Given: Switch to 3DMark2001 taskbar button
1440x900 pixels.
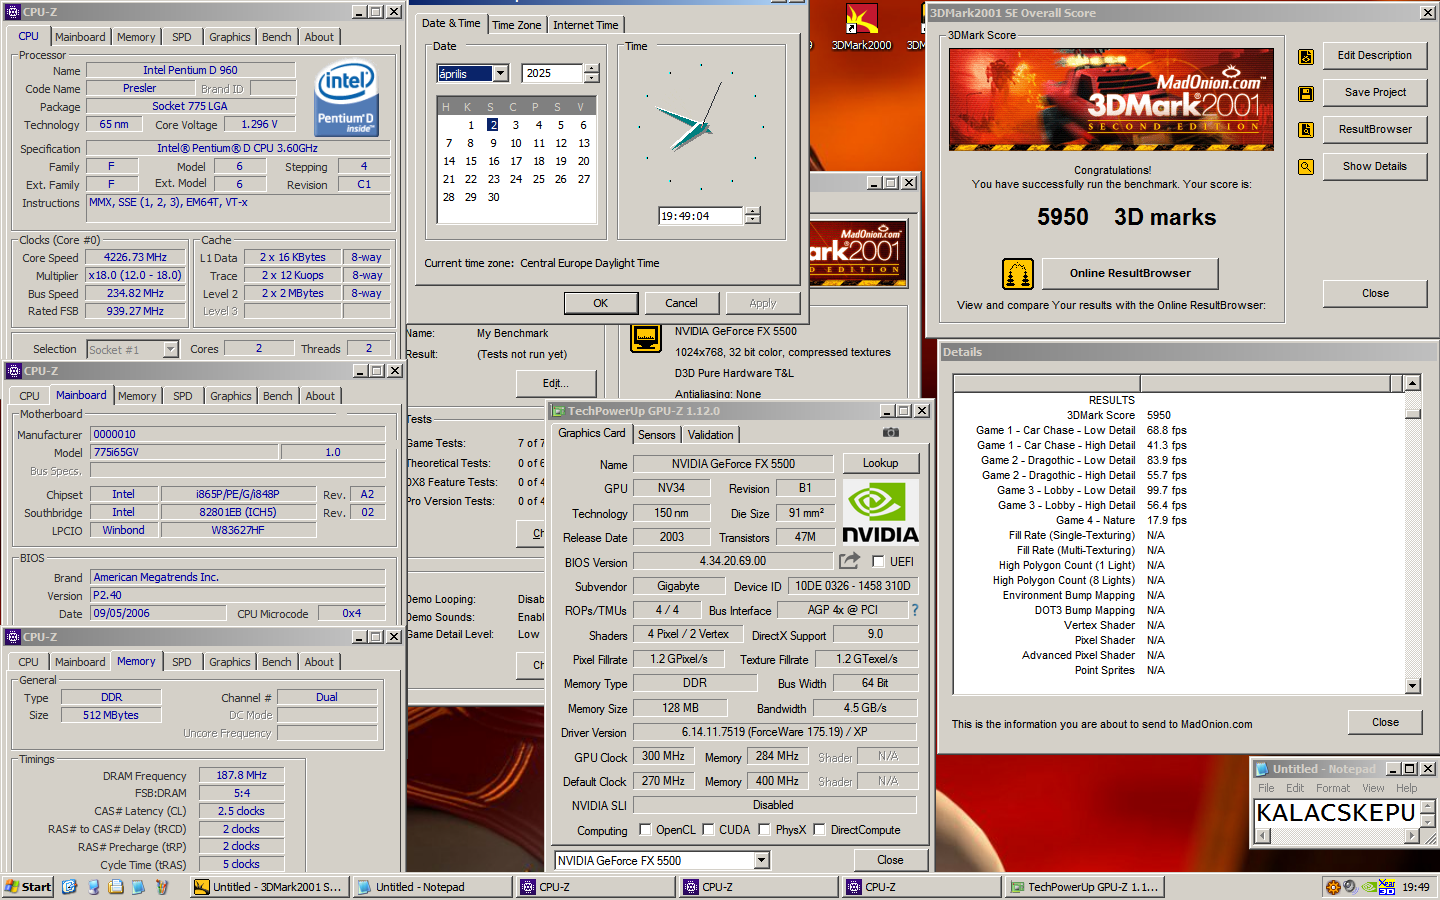Looking at the screenshot, I should pyautogui.click(x=269, y=887).
